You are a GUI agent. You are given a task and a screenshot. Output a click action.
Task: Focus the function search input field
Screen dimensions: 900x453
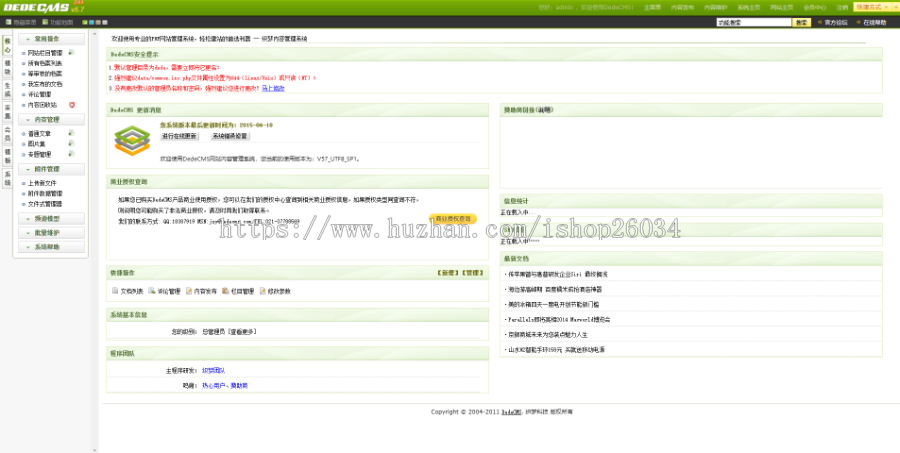click(754, 22)
